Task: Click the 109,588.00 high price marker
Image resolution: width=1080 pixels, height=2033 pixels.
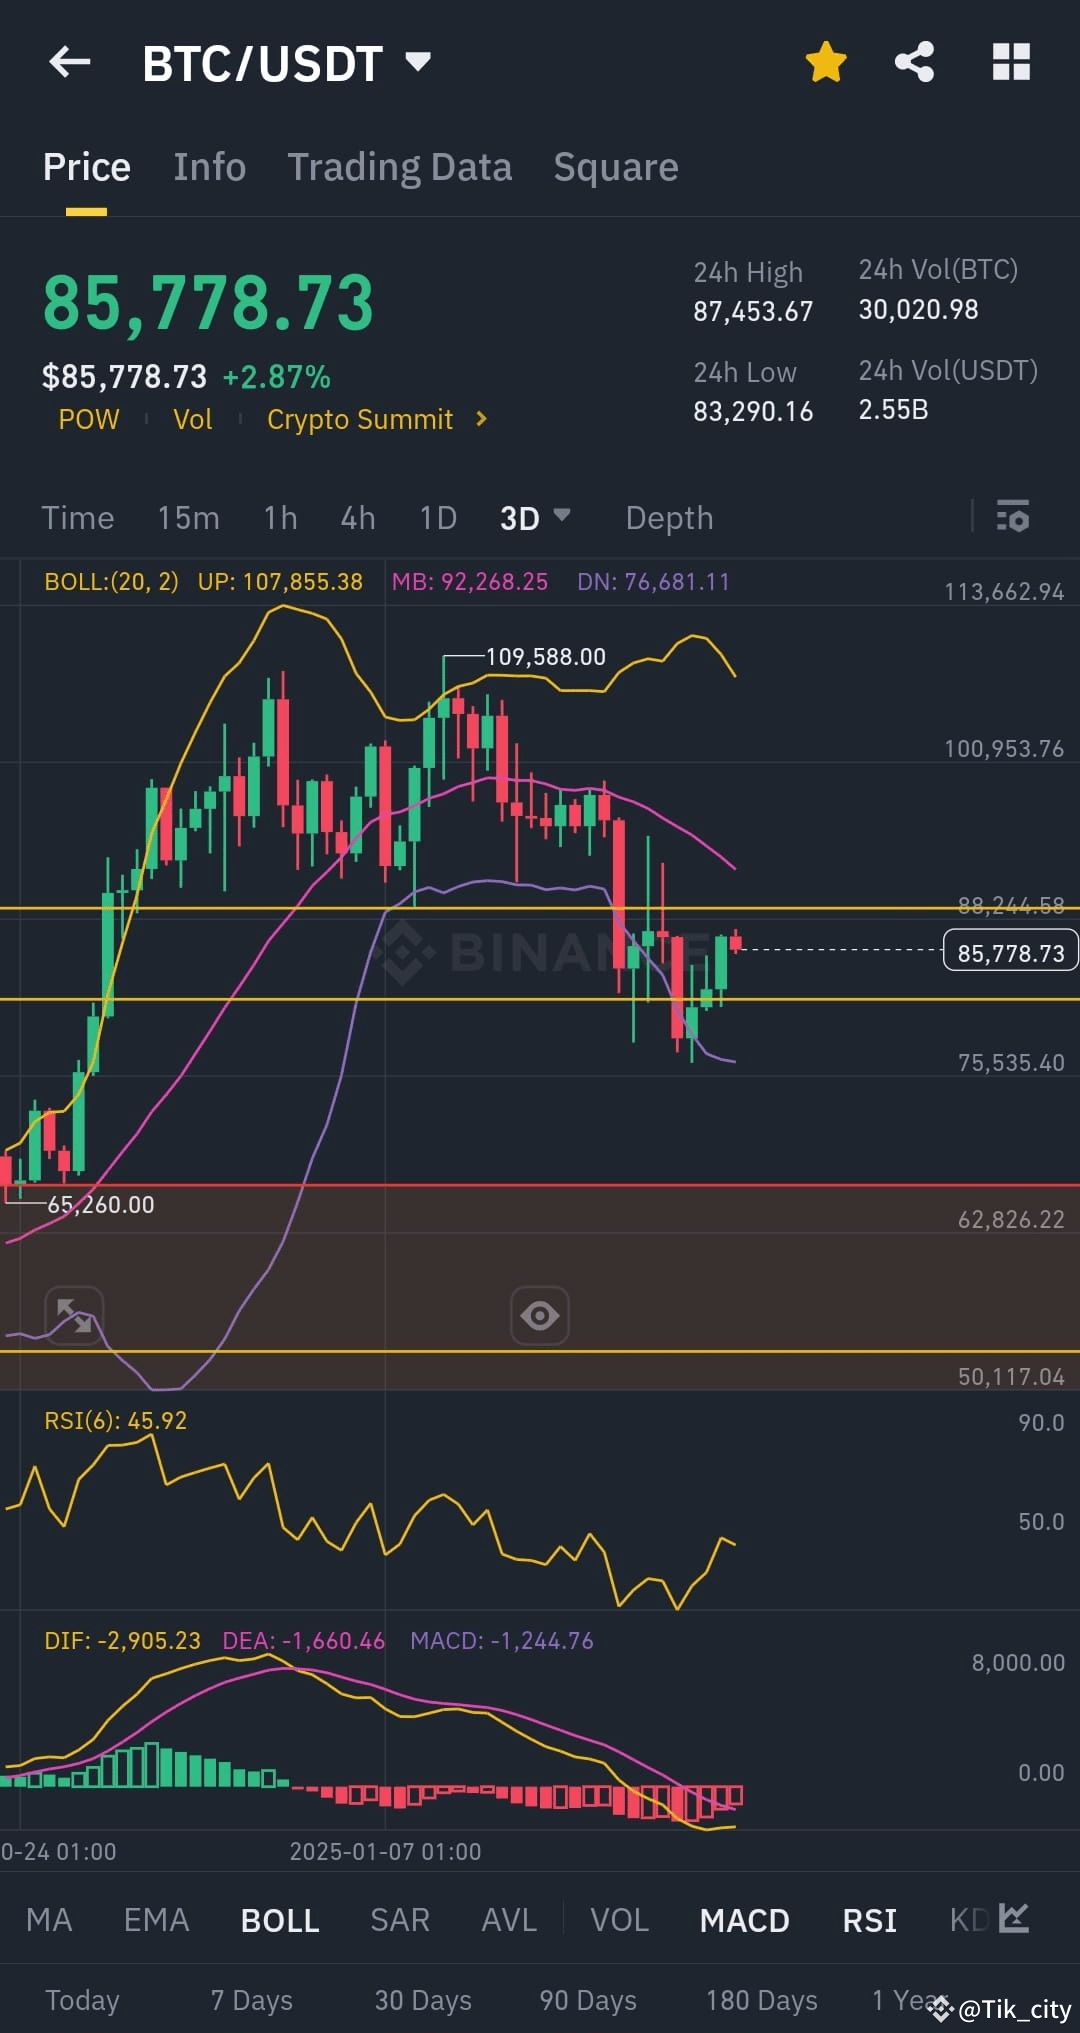Action: tap(545, 657)
